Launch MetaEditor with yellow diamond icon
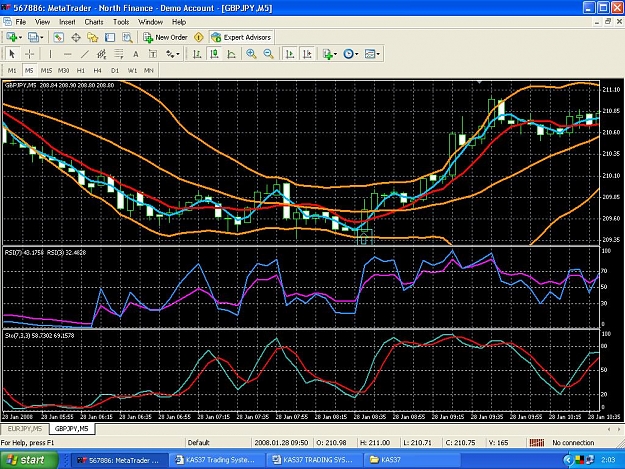The image size is (625, 469). point(199,37)
